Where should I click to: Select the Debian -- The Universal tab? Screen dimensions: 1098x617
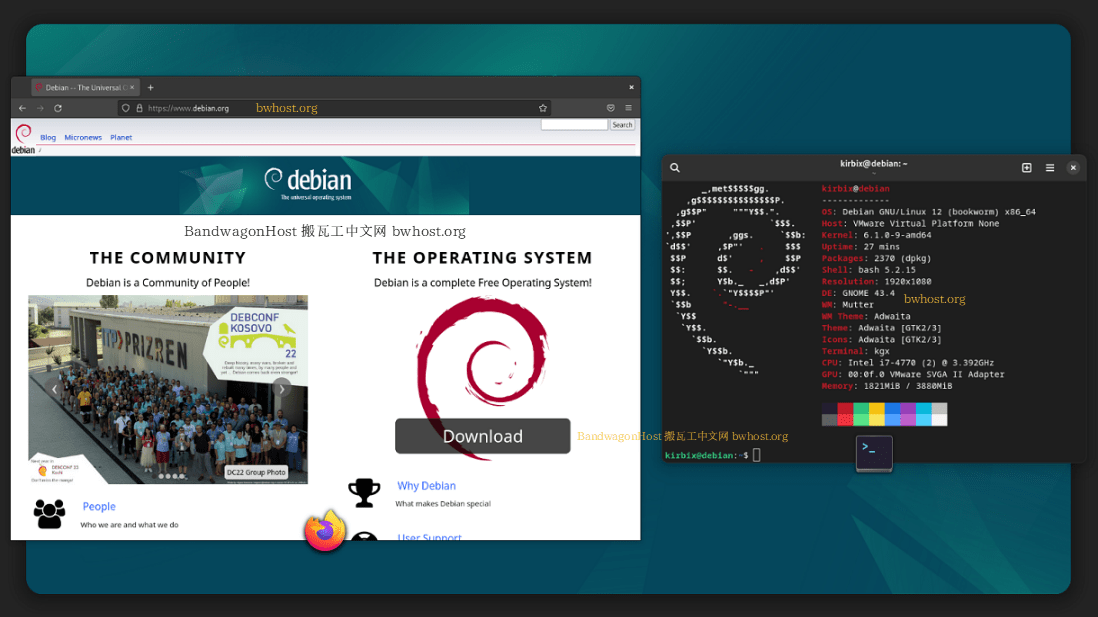pos(85,88)
